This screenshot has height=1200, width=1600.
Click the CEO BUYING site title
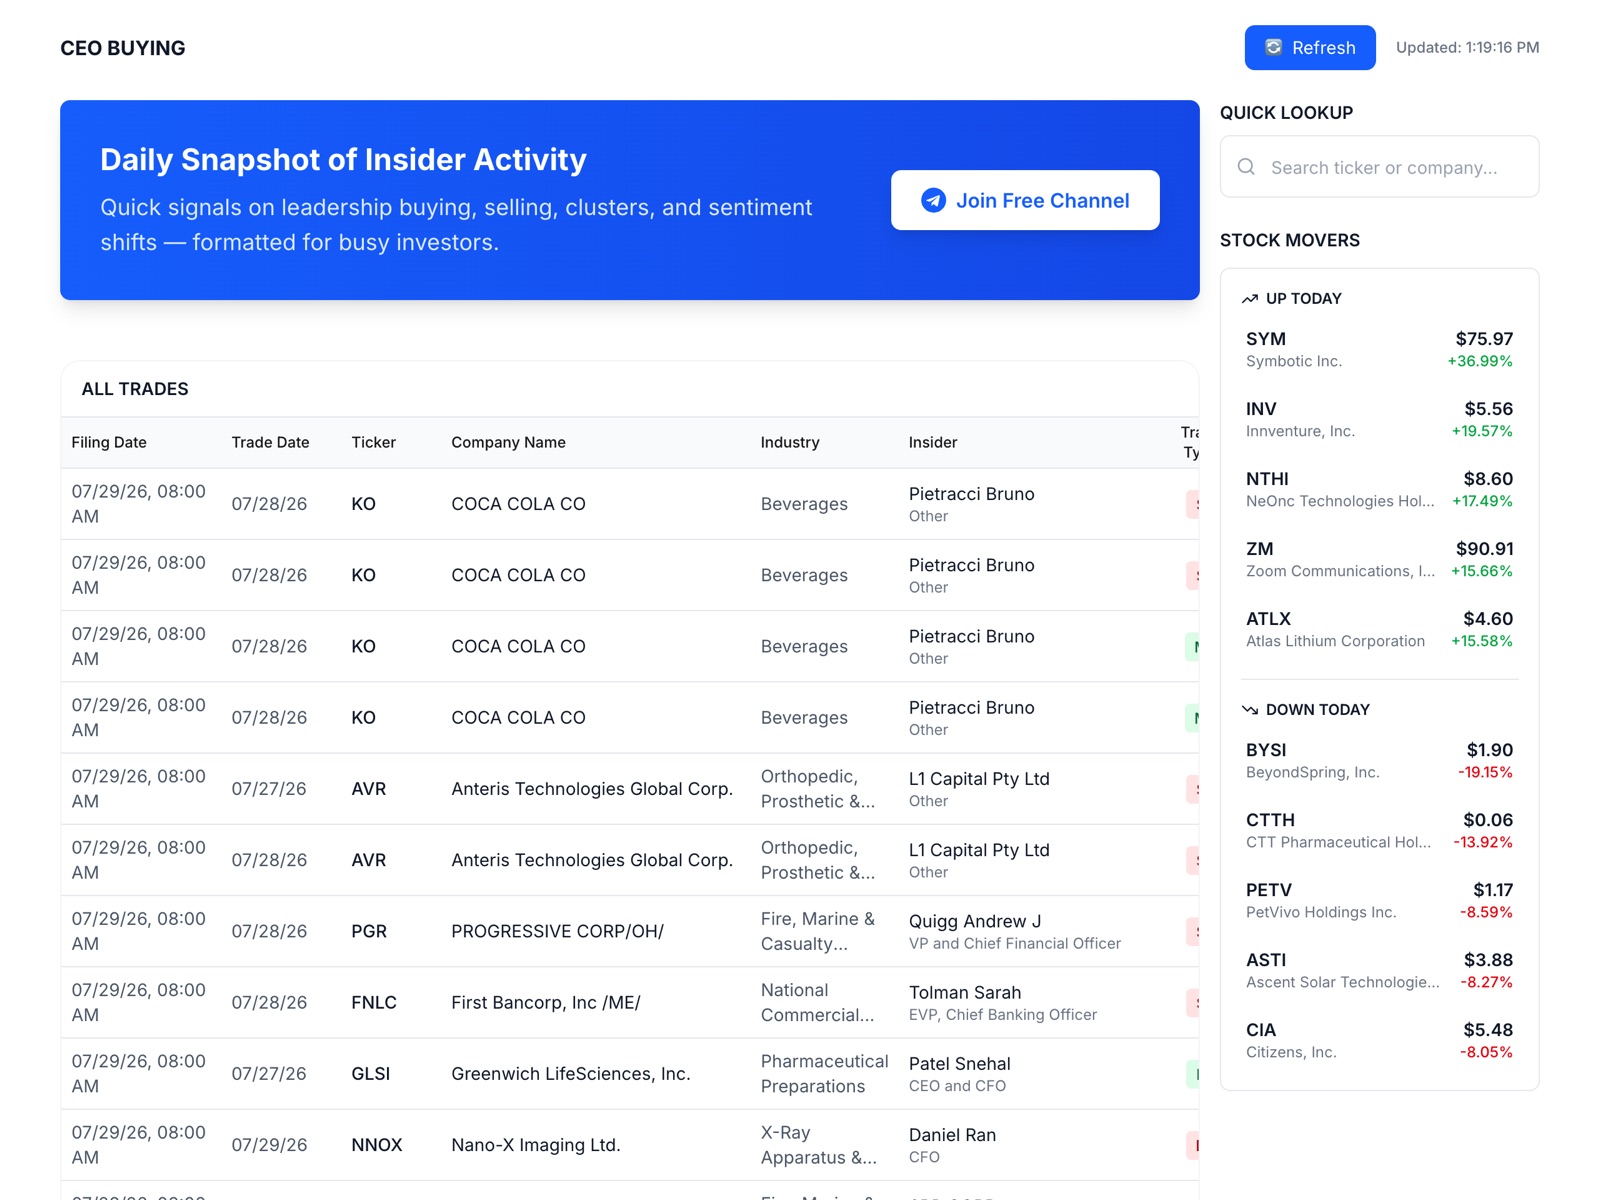(x=123, y=48)
